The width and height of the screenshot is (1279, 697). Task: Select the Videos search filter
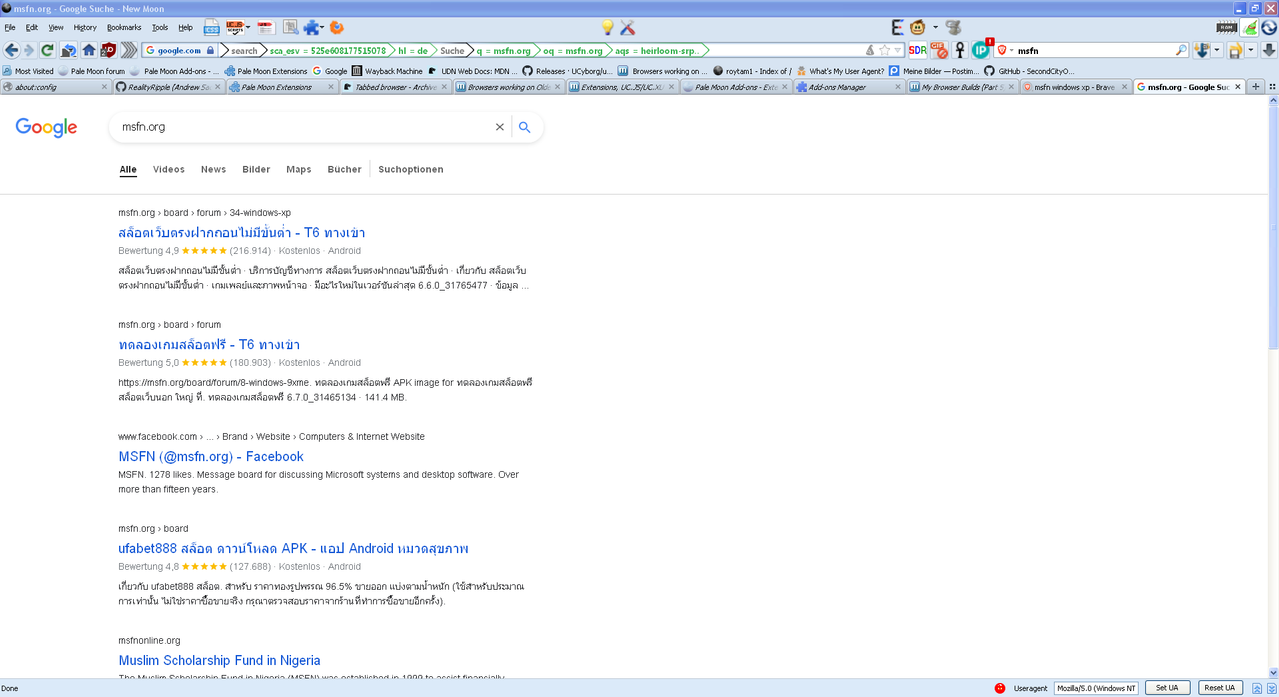[168, 169]
